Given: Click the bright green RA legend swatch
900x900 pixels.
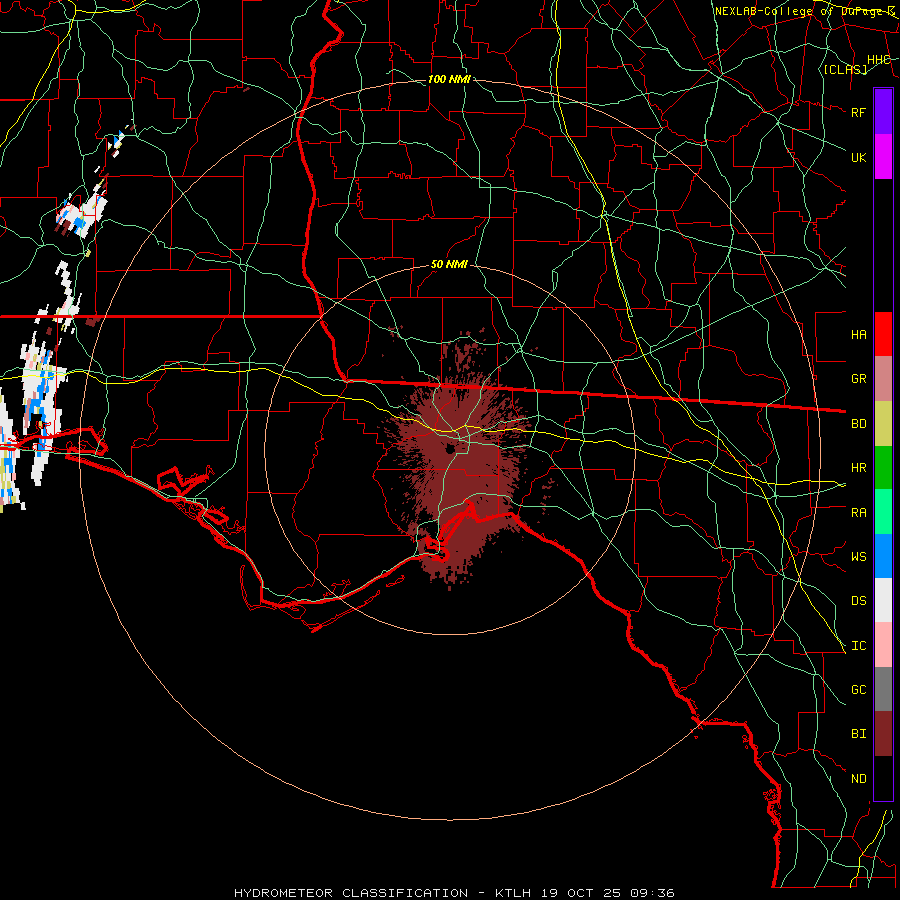Looking at the screenshot, I should (x=883, y=512).
